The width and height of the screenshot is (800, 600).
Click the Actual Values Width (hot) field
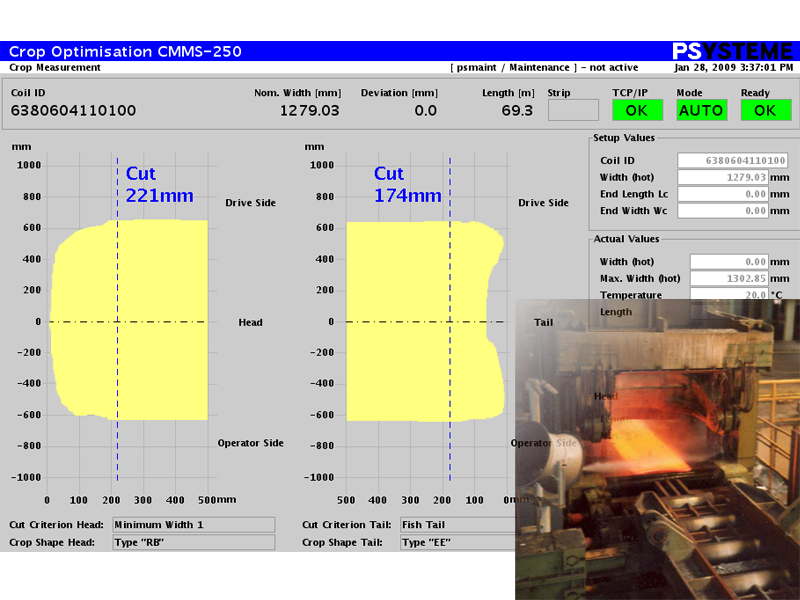coord(729,262)
